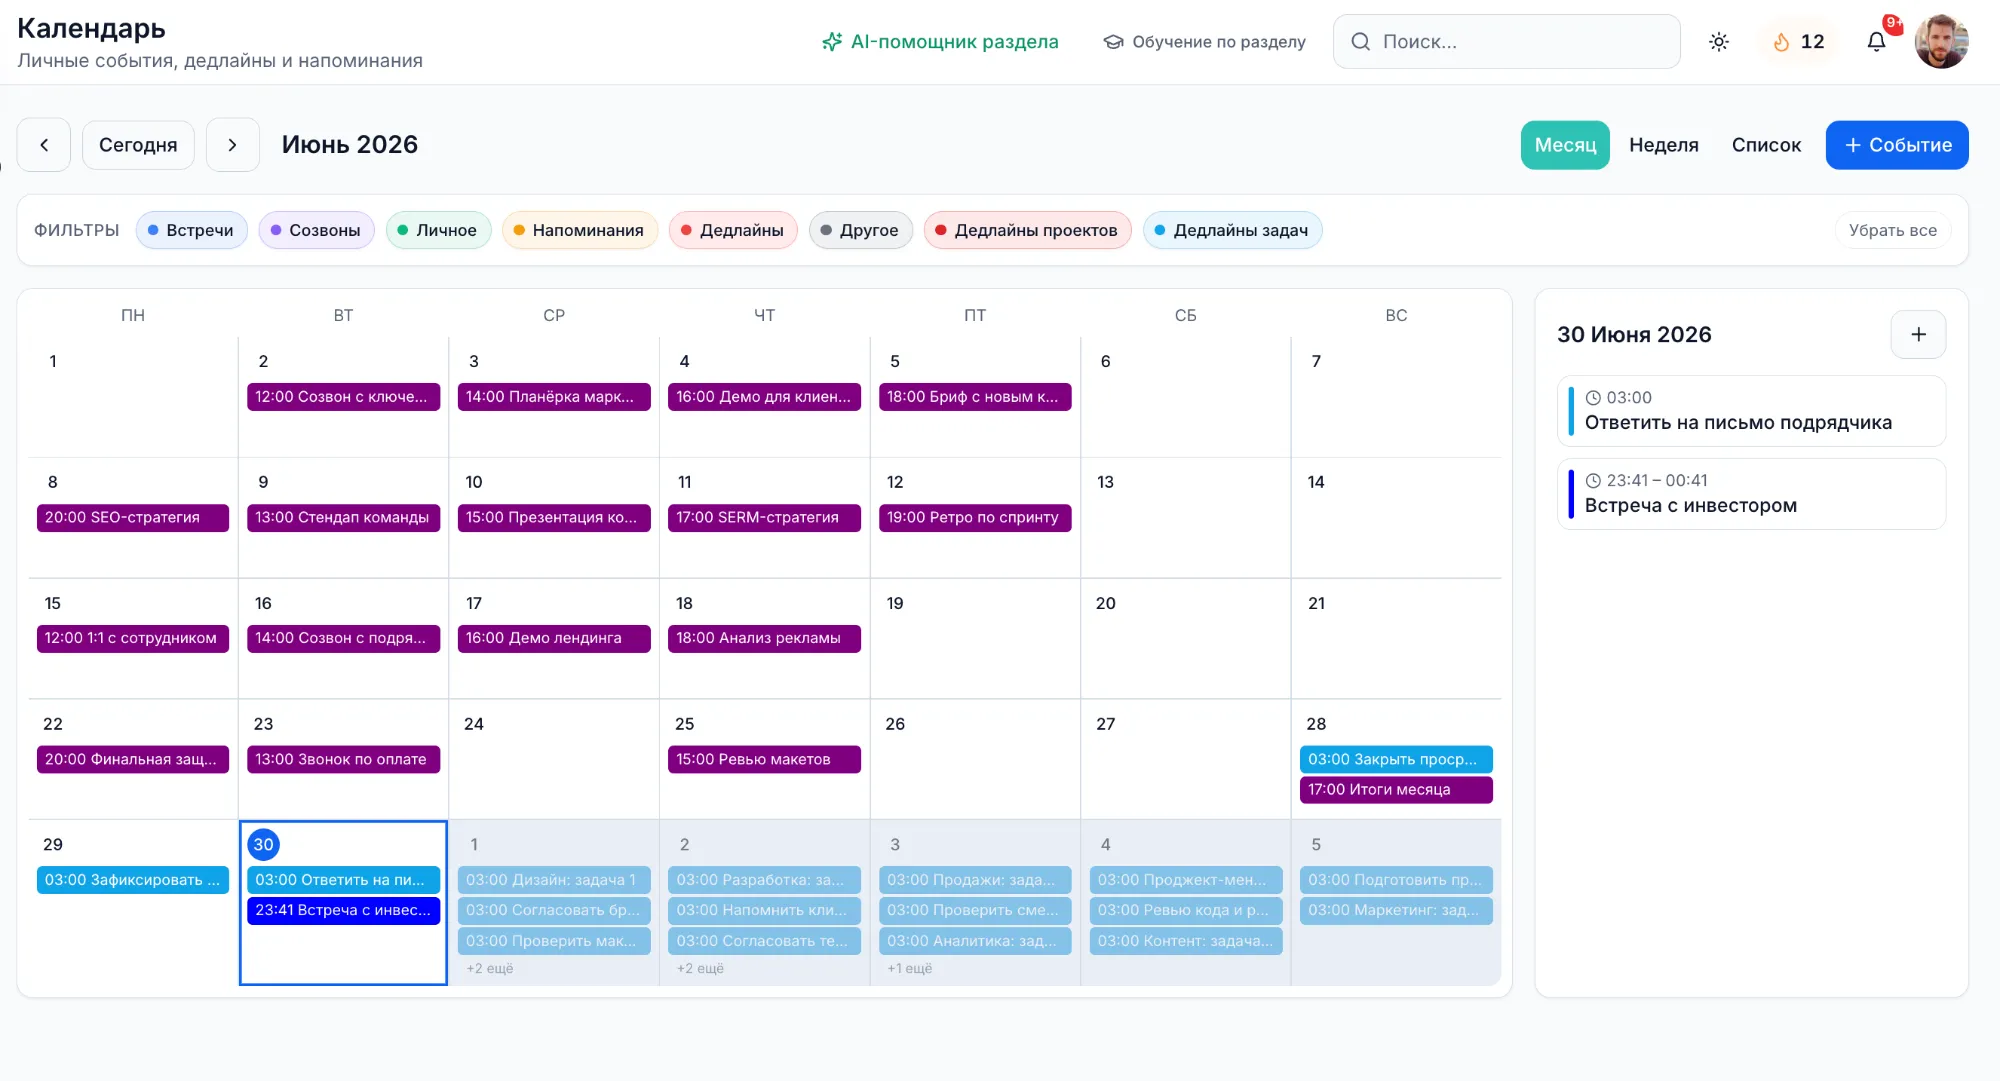Viewport: 2000px width, 1081px height.
Task: Click Убрать все filters button
Action: click(x=1892, y=230)
